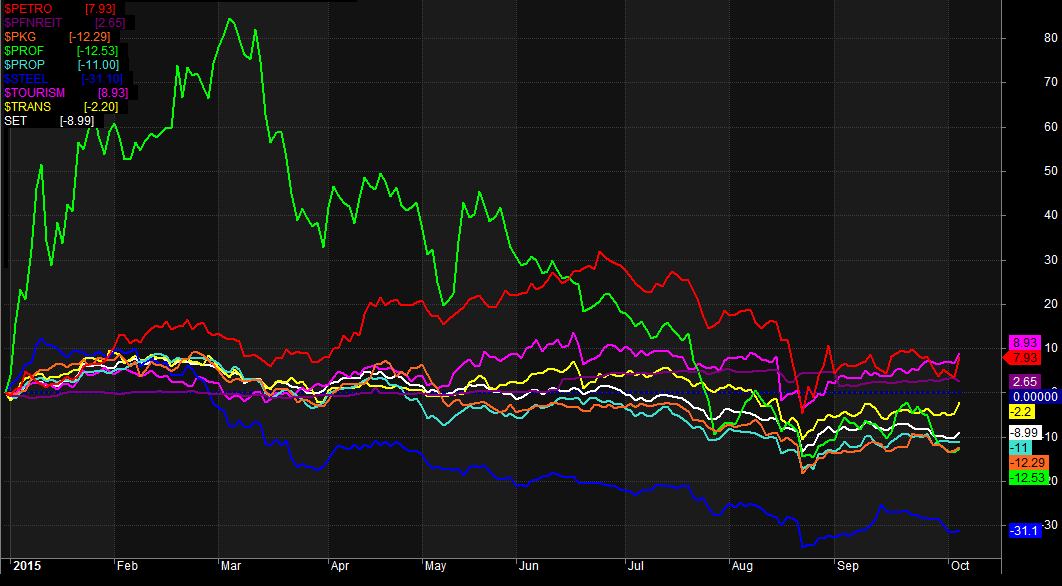Image resolution: width=1062 pixels, height=586 pixels.
Task: Click the Apr marker on time axis
Action: pos(340,566)
